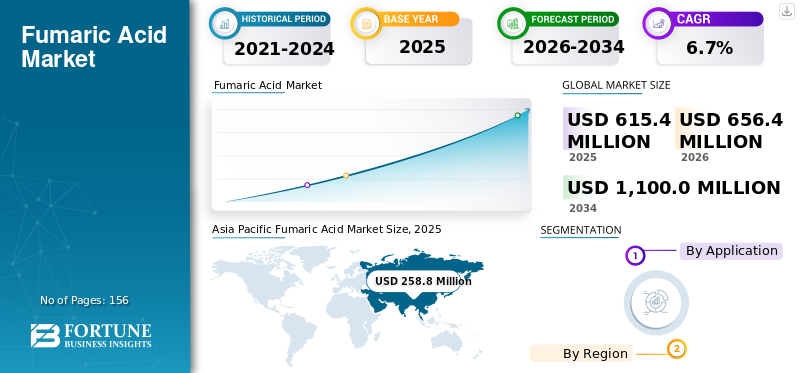Click the 2021-2024 value
The width and height of the screenshot is (800, 373).
284,48
